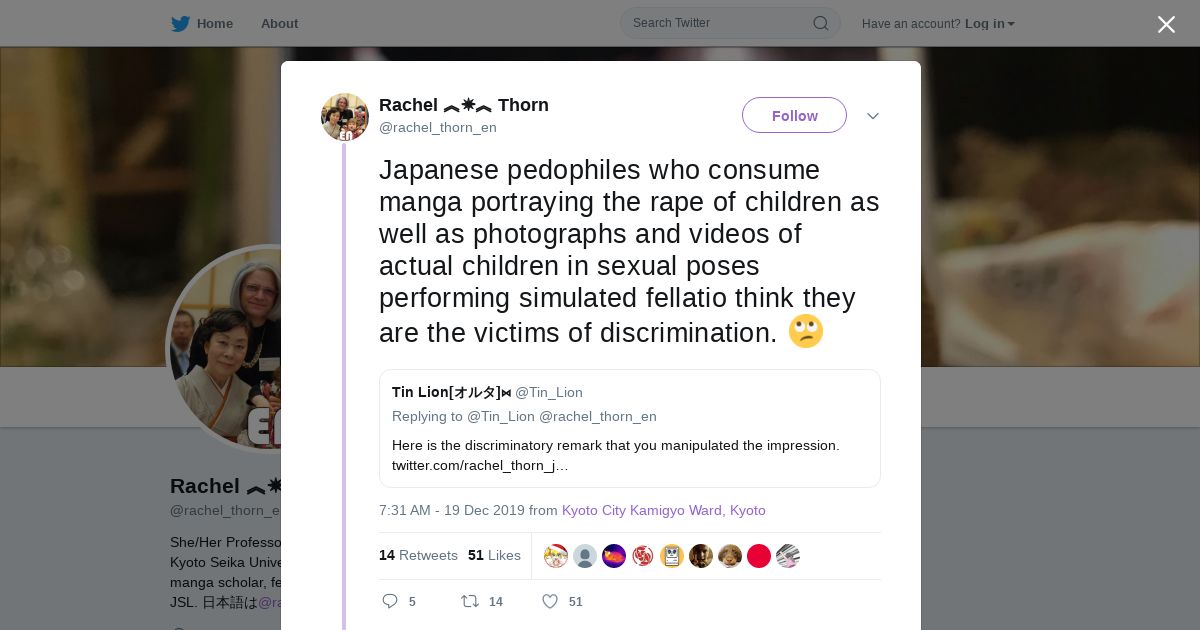Viewport: 1200px width, 630px height.
Task: Expand the tweet options chevron menu
Action: coord(873,116)
